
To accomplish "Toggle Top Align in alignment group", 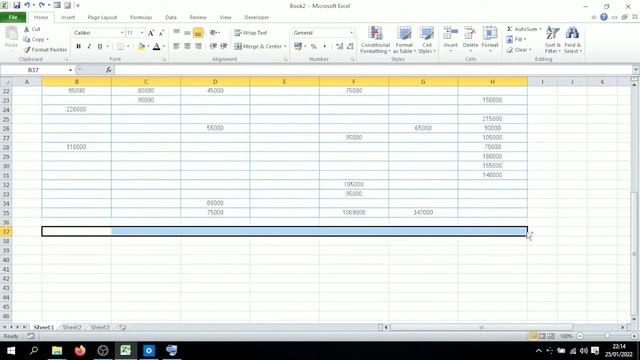I will click(x=177, y=33).
